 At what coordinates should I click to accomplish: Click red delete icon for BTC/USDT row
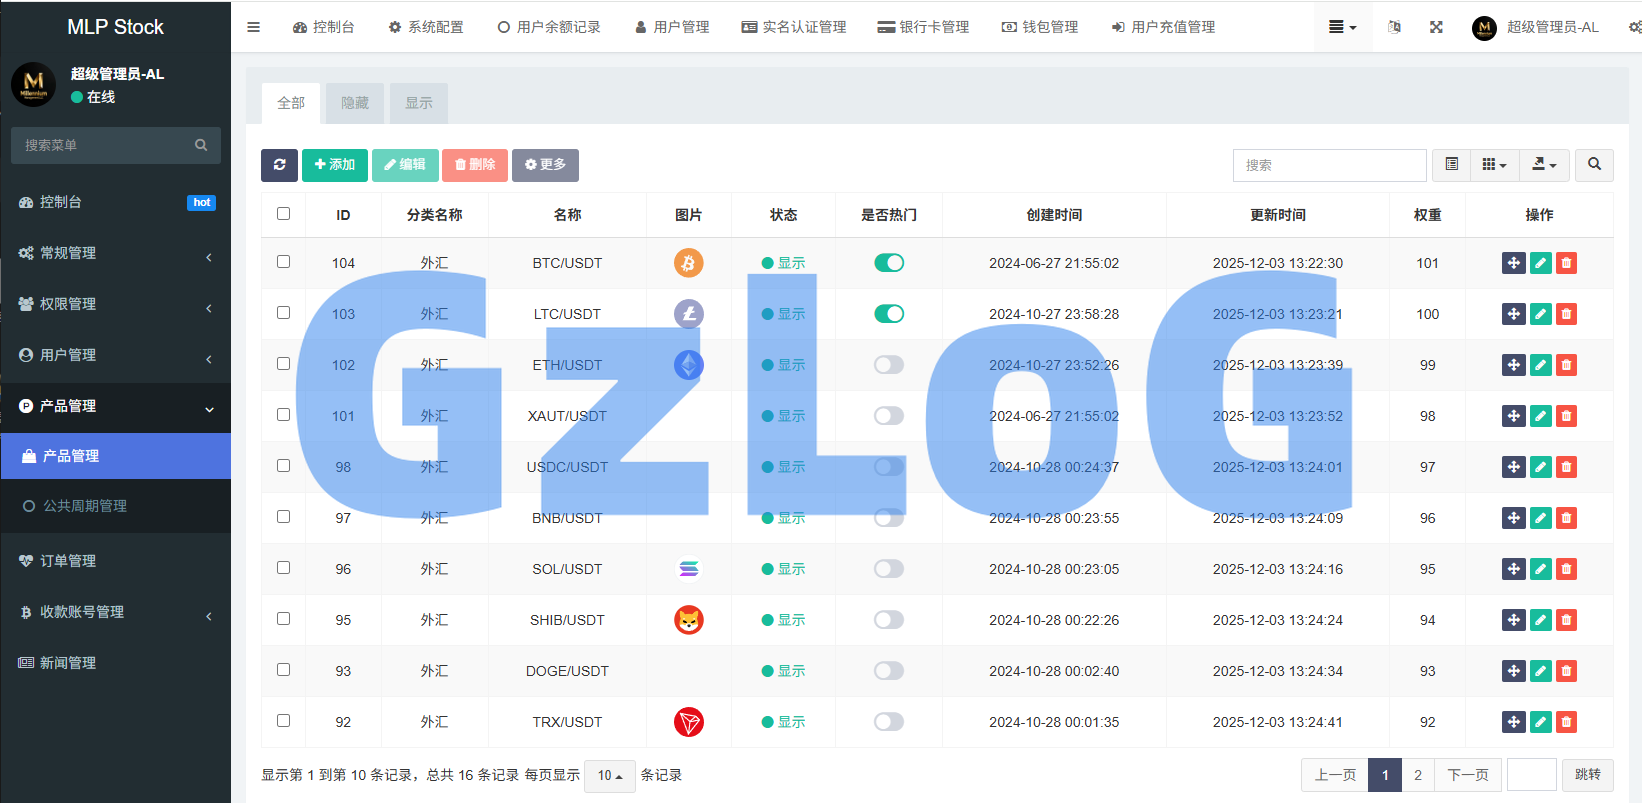[x=1566, y=263]
